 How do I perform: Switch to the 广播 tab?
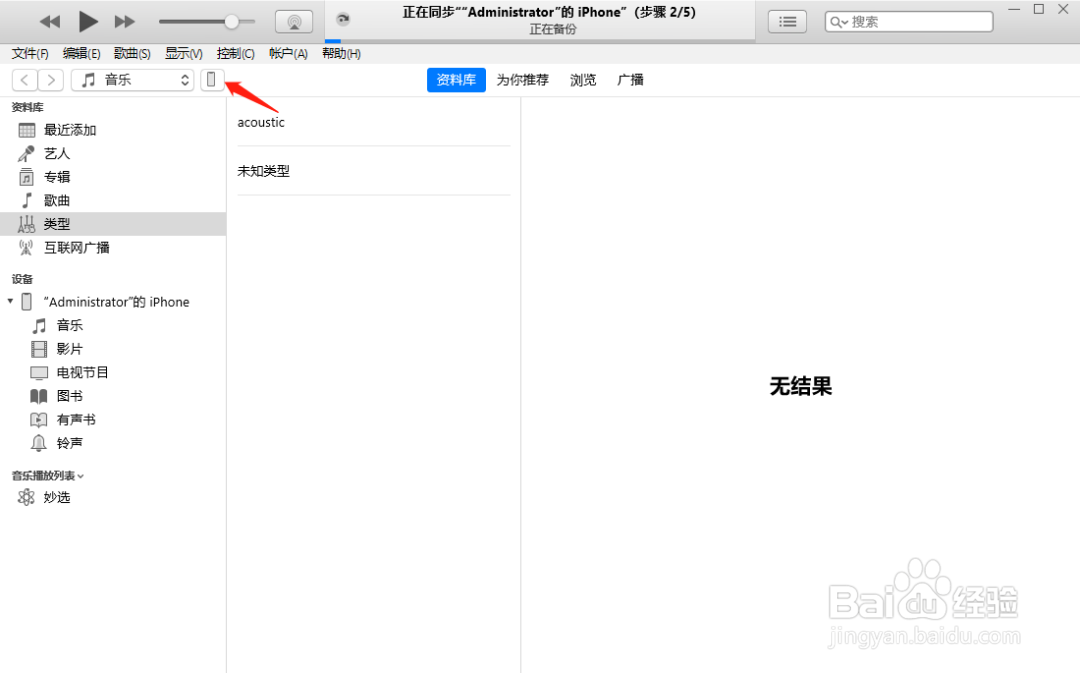click(630, 80)
